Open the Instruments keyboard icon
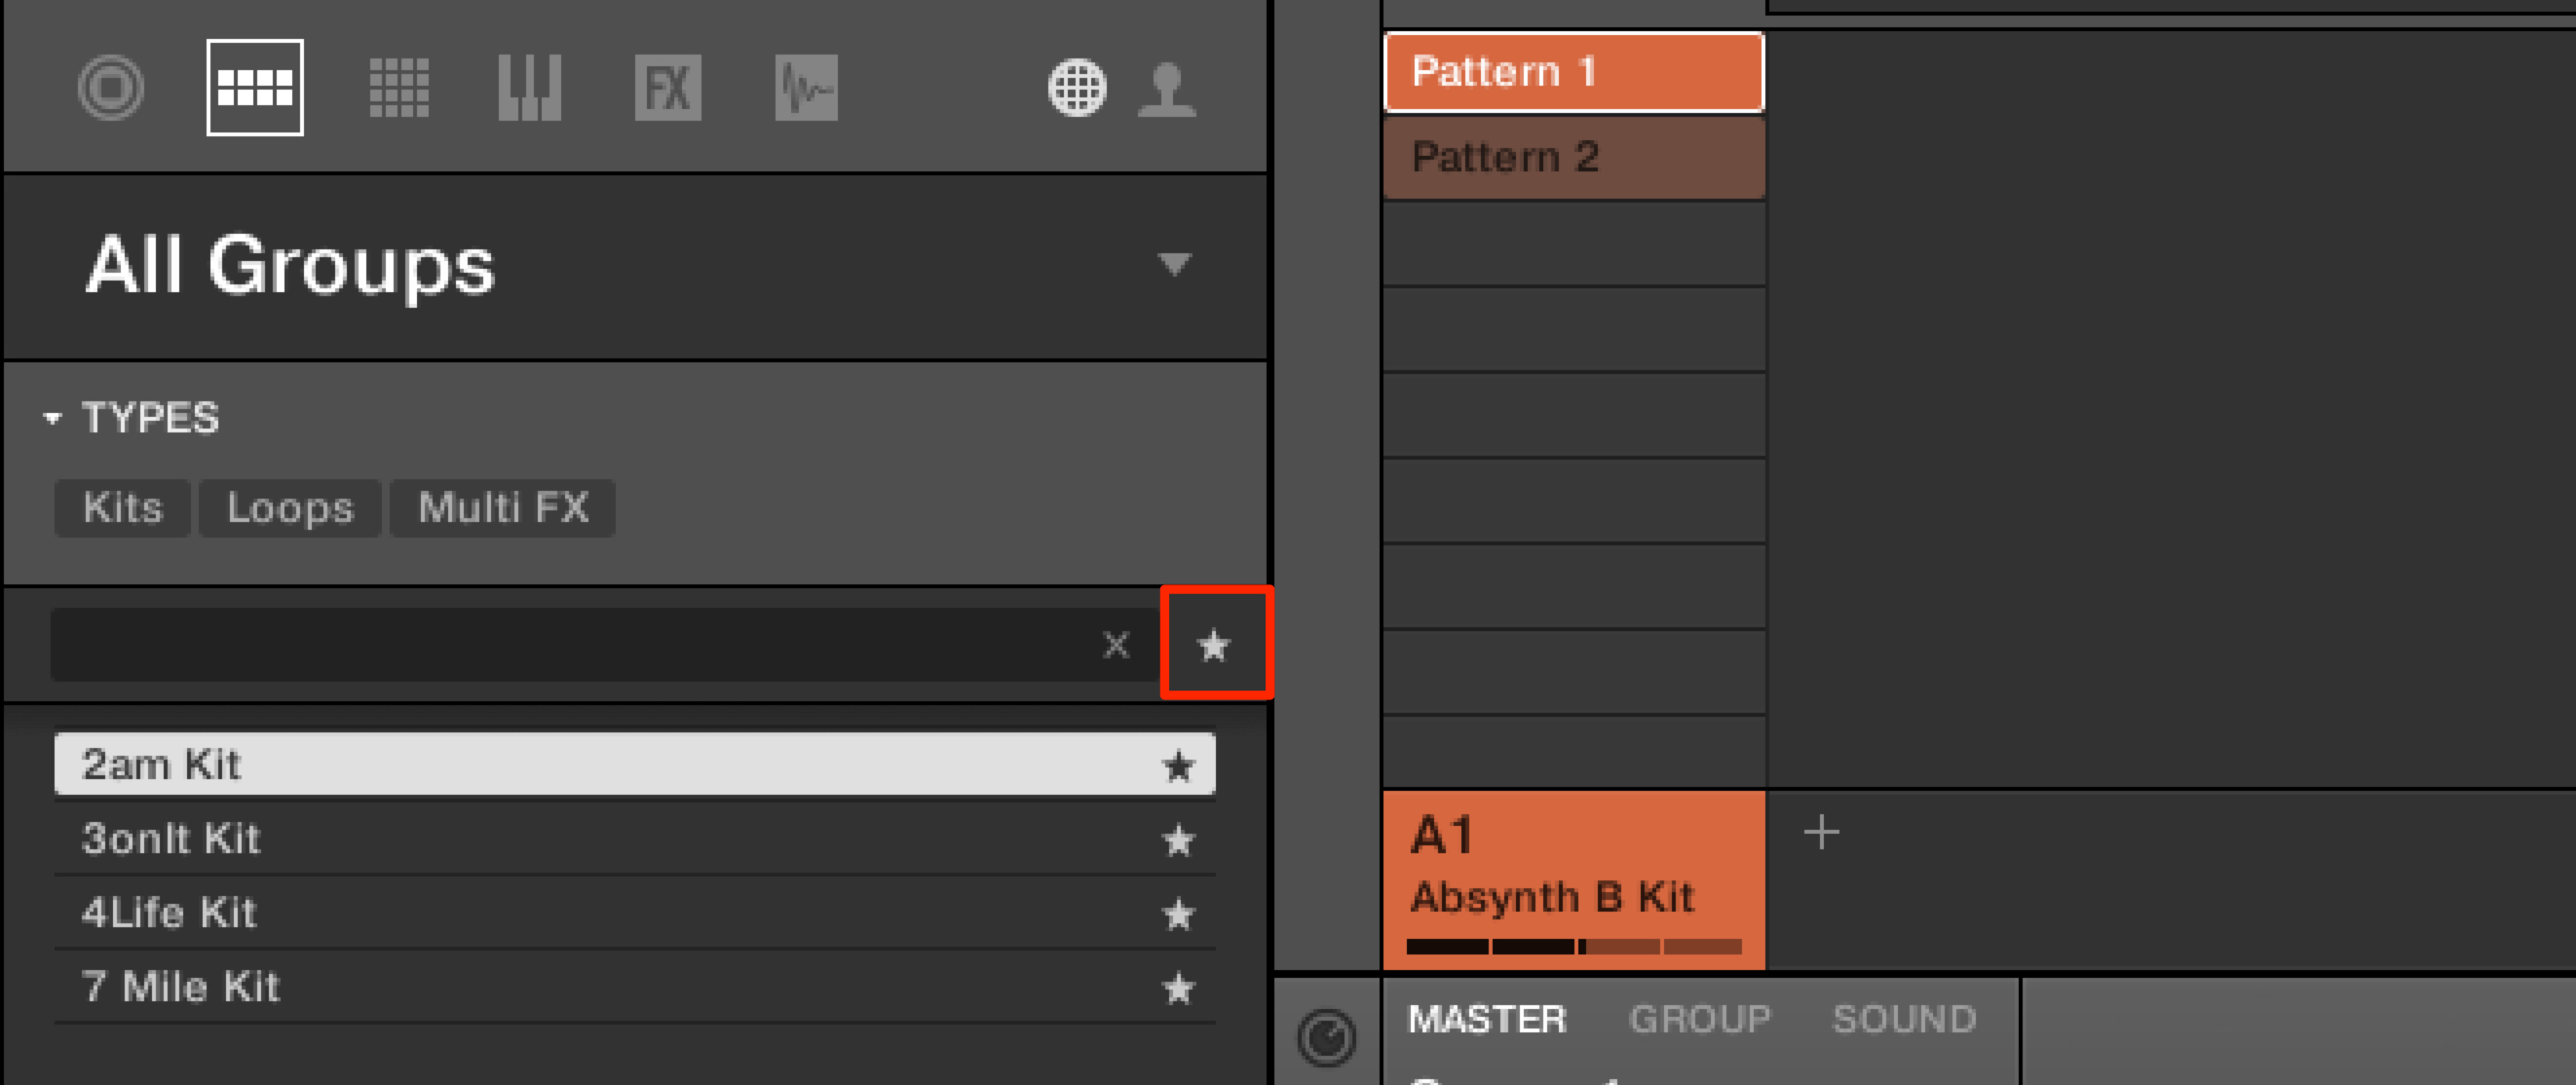The height and width of the screenshot is (1085, 2576). (x=530, y=88)
